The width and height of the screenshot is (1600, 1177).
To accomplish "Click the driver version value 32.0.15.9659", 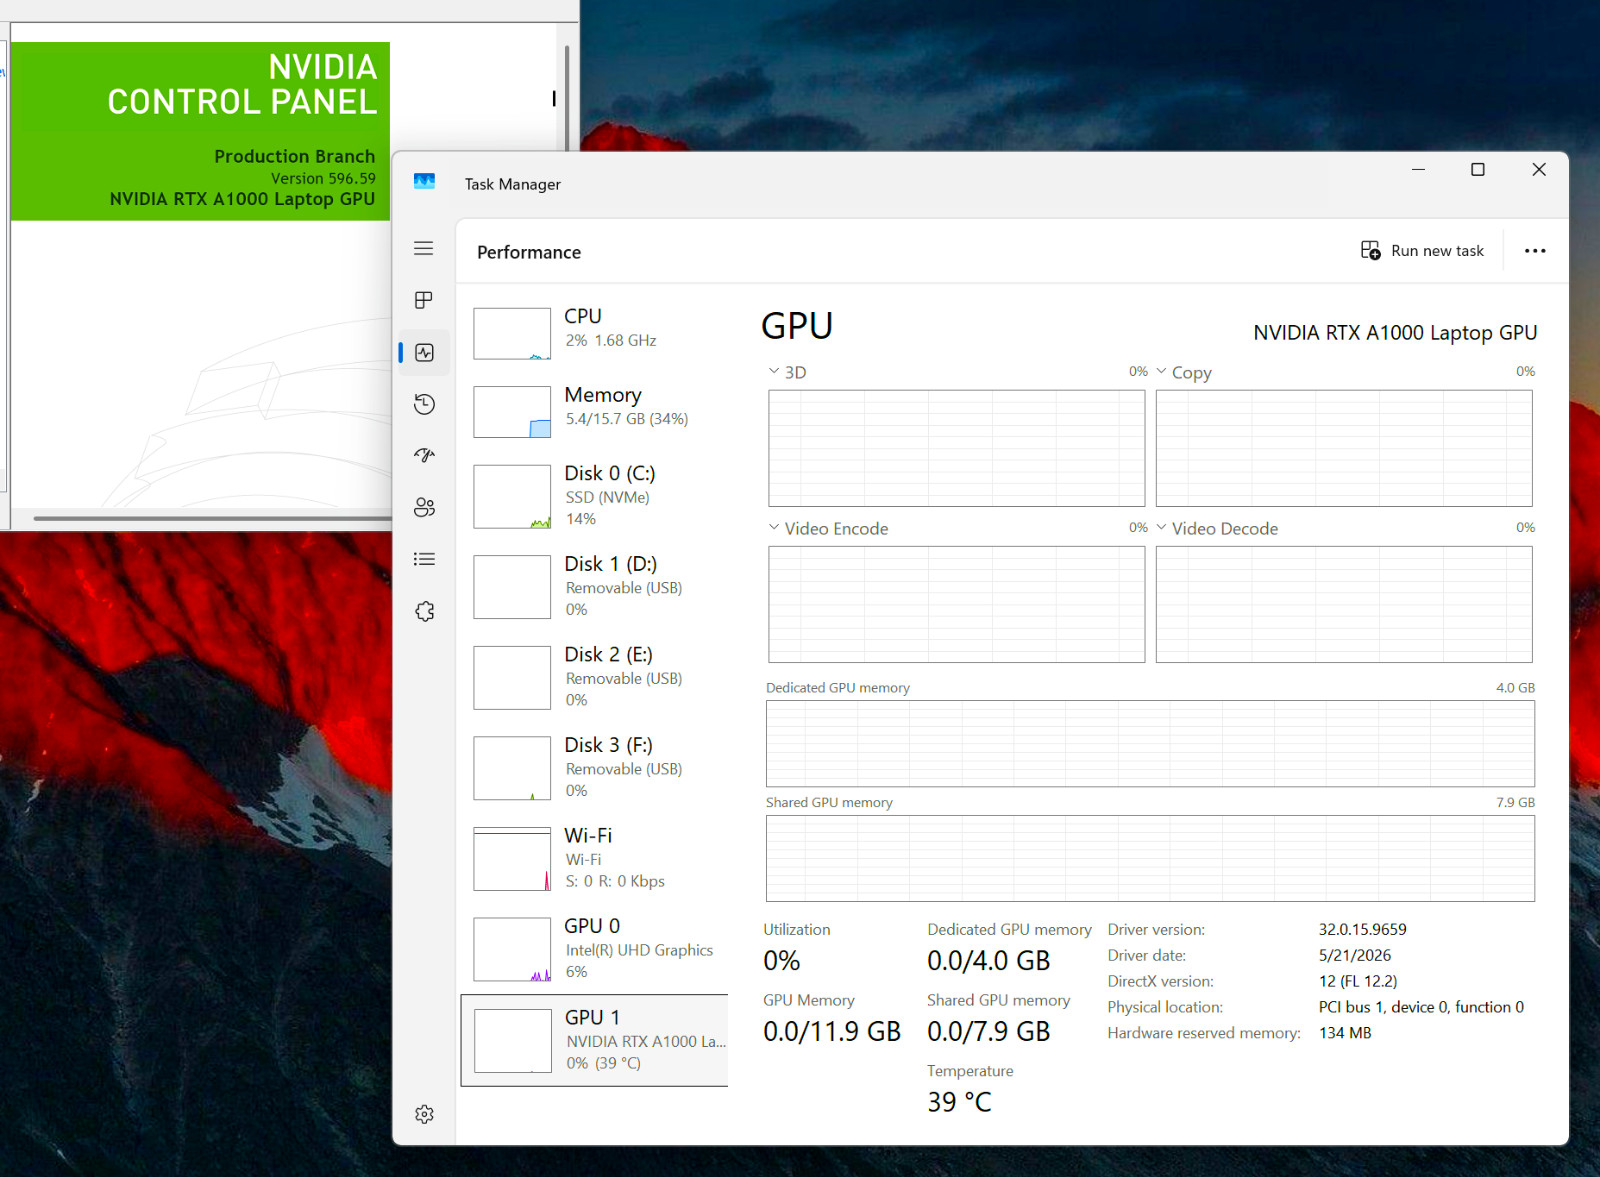I will pos(1362,930).
